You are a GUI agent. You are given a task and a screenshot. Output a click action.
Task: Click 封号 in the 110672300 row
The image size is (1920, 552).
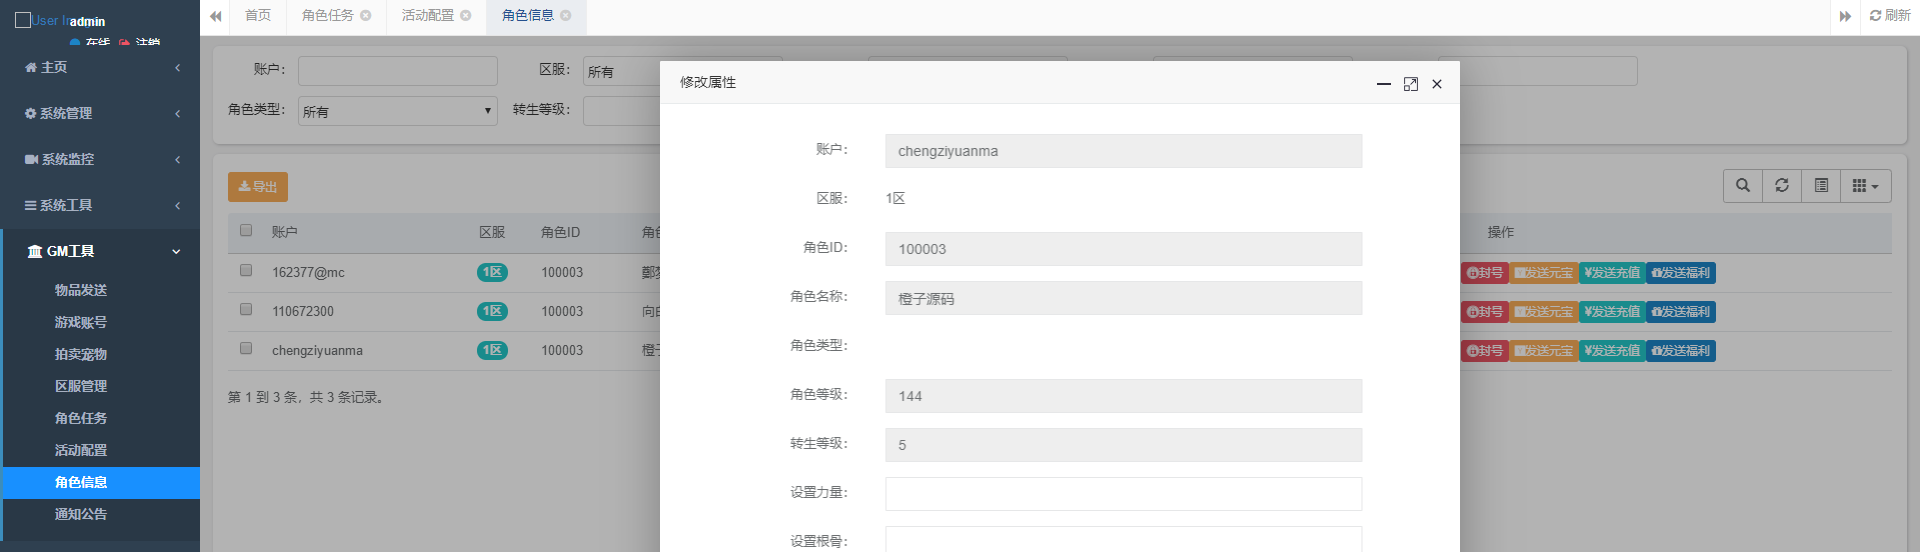click(1485, 312)
